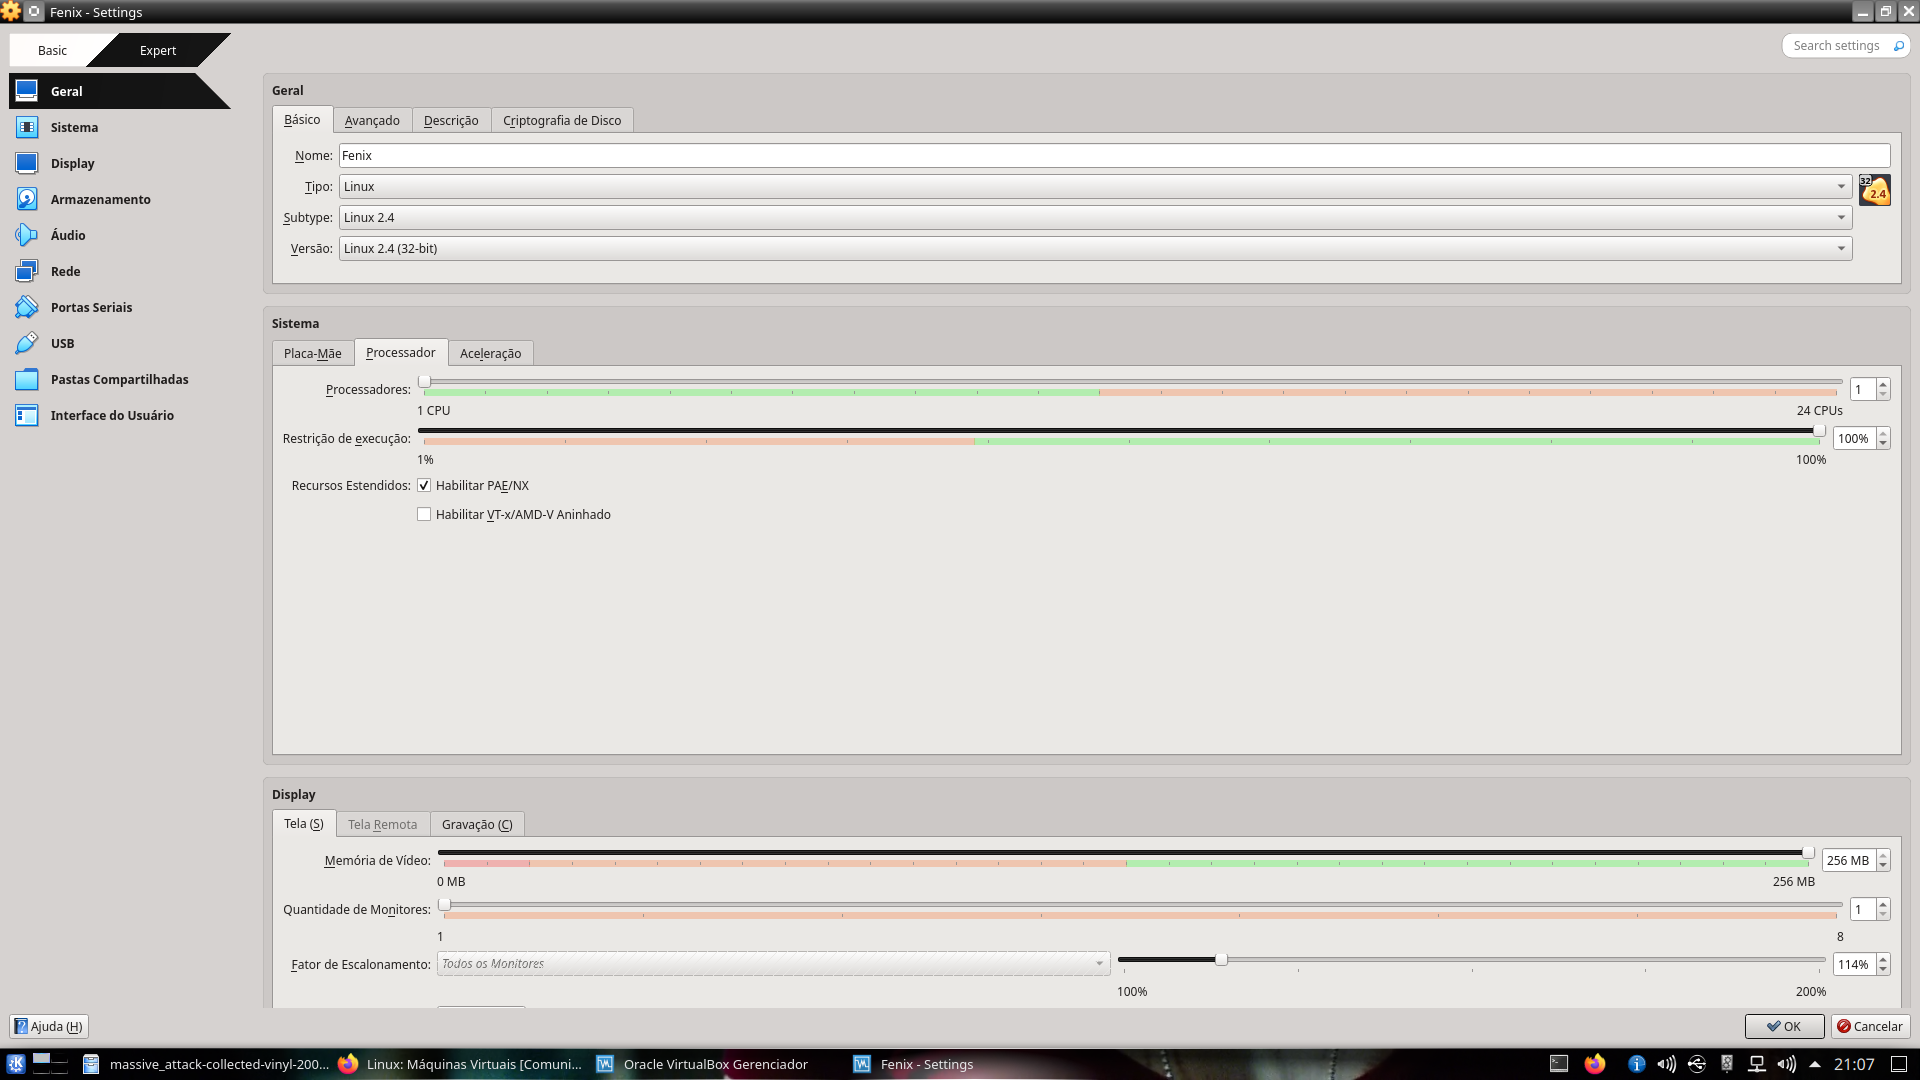Go to the Rede network icon

(x=27, y=271)
